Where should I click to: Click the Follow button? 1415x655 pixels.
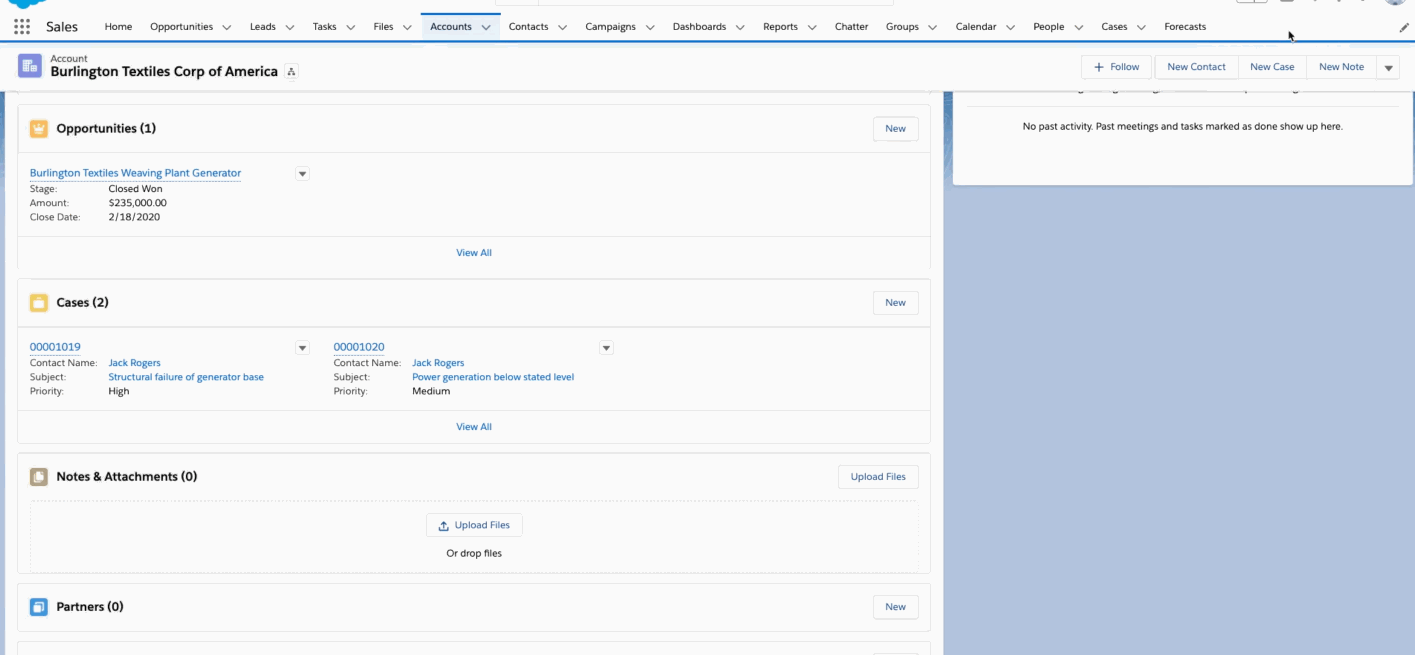click(1116, 66)
